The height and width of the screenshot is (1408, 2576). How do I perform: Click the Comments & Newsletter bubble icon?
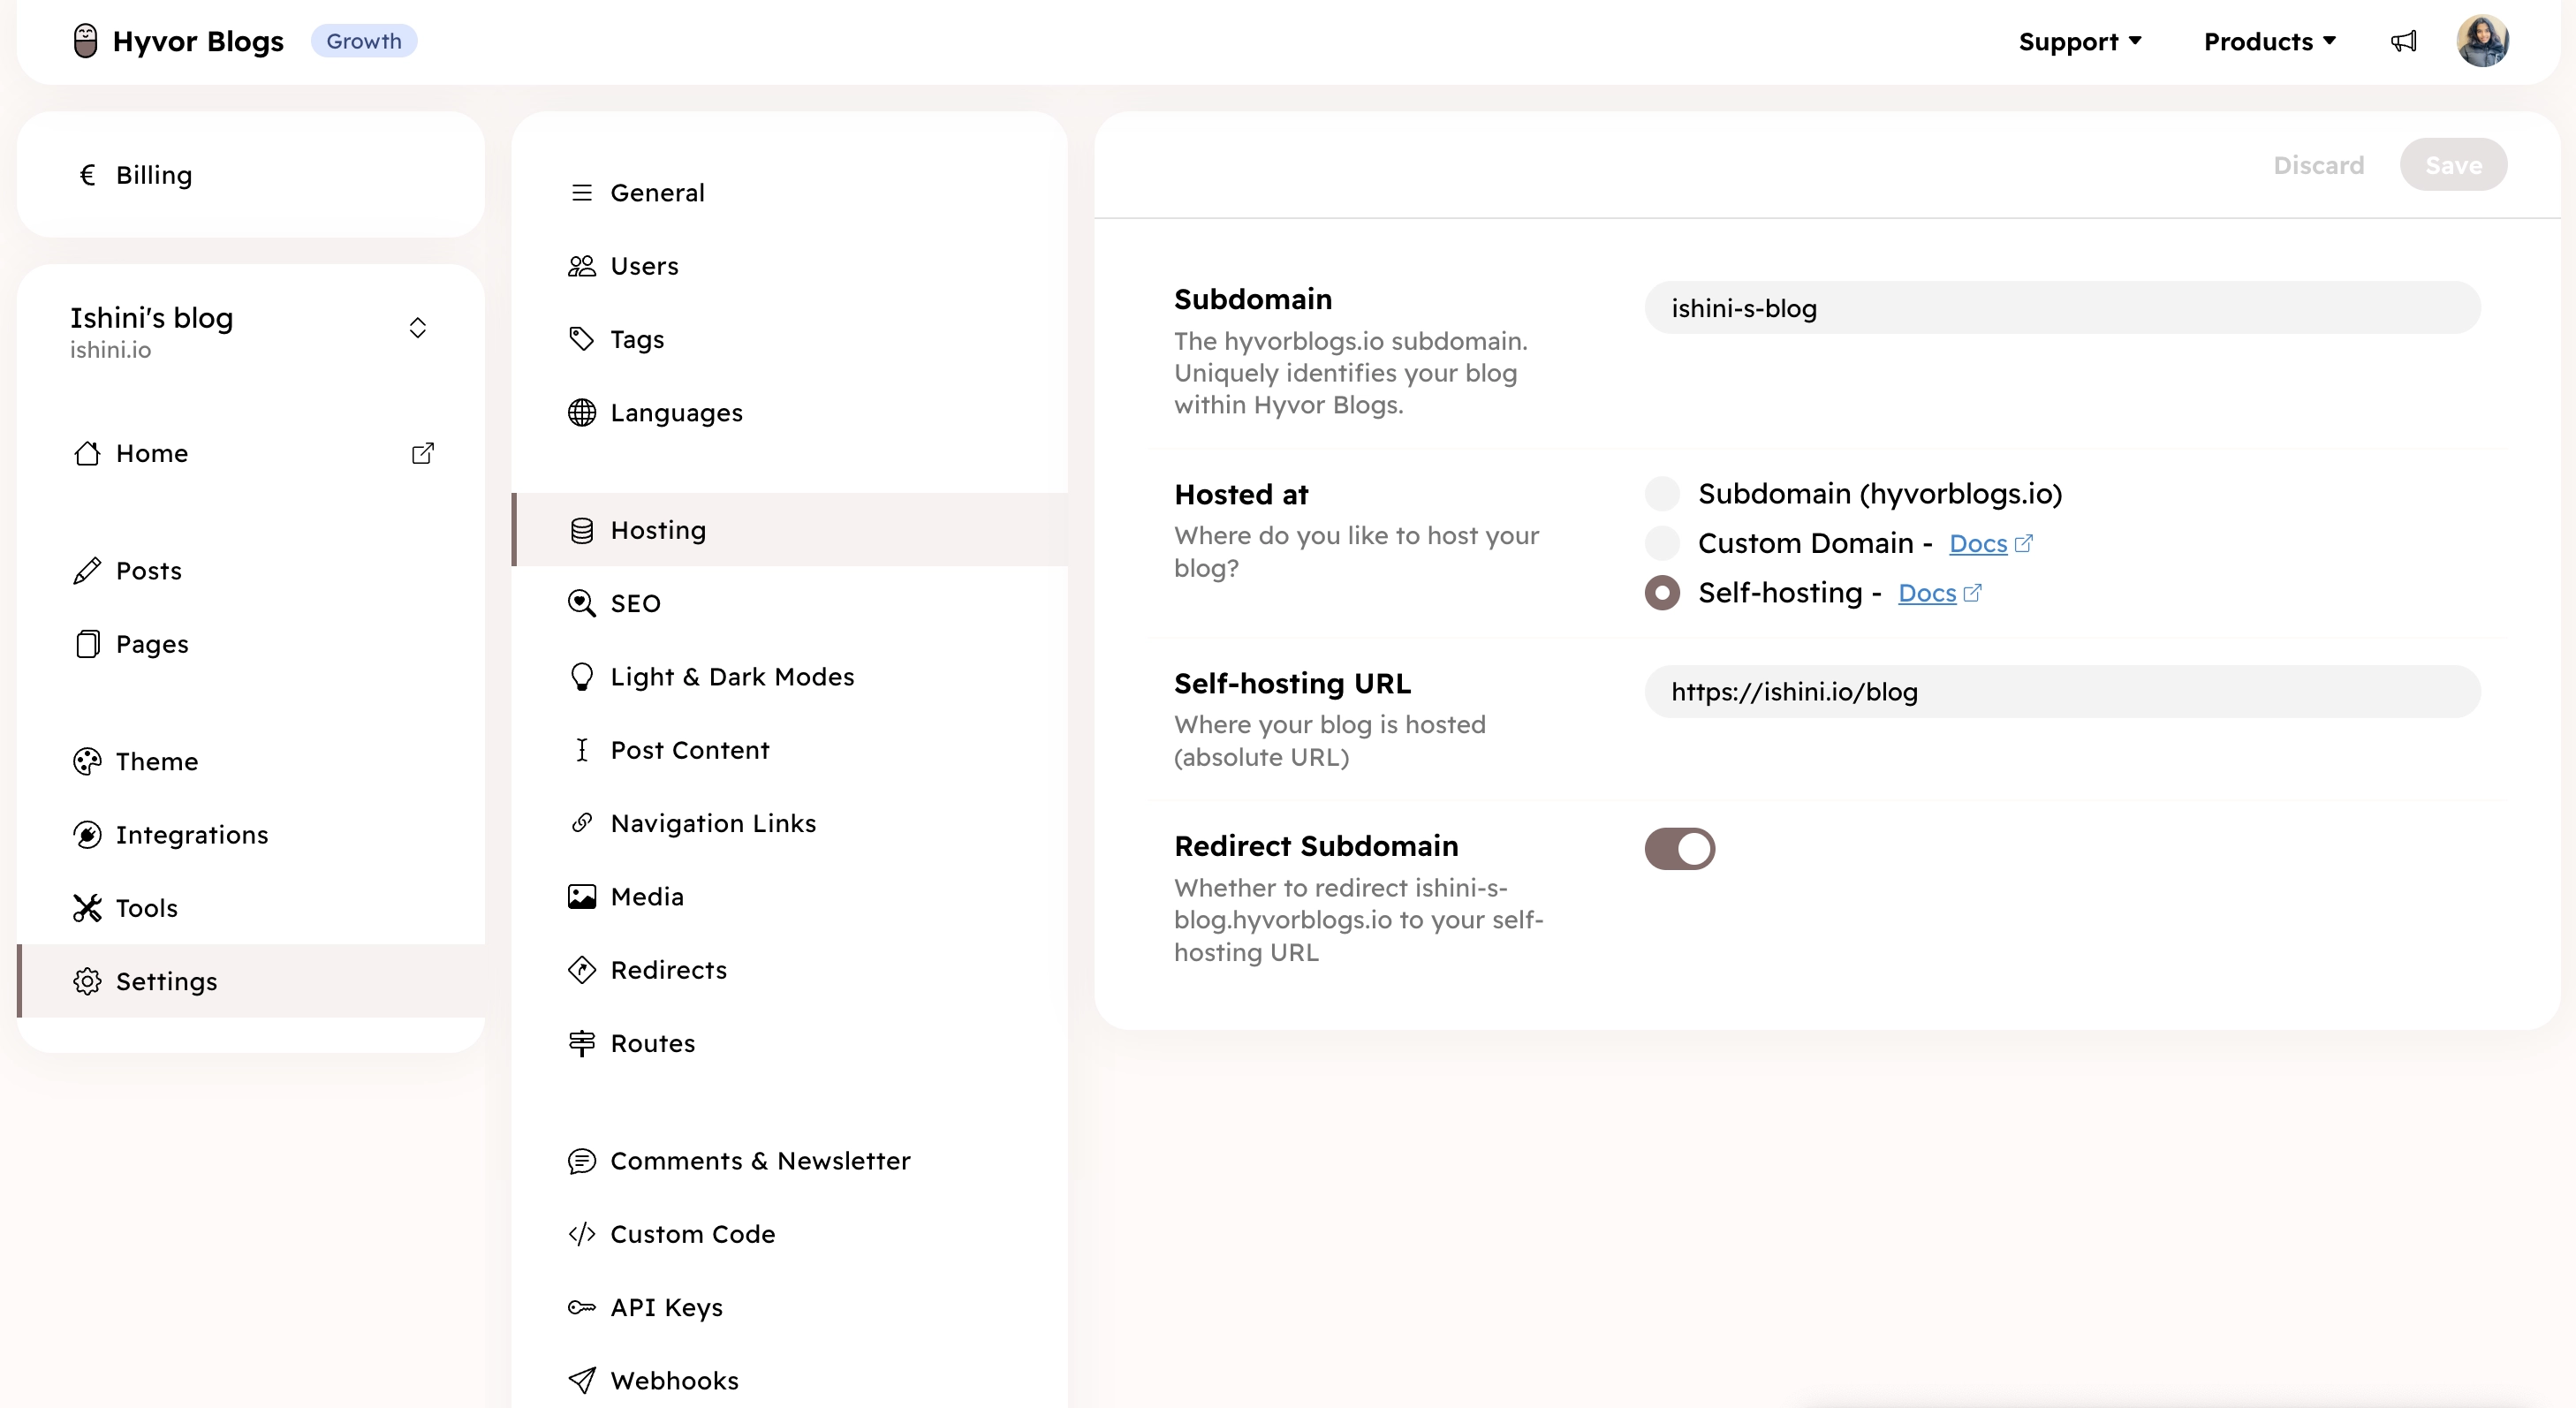click(x=582, y=1161)
